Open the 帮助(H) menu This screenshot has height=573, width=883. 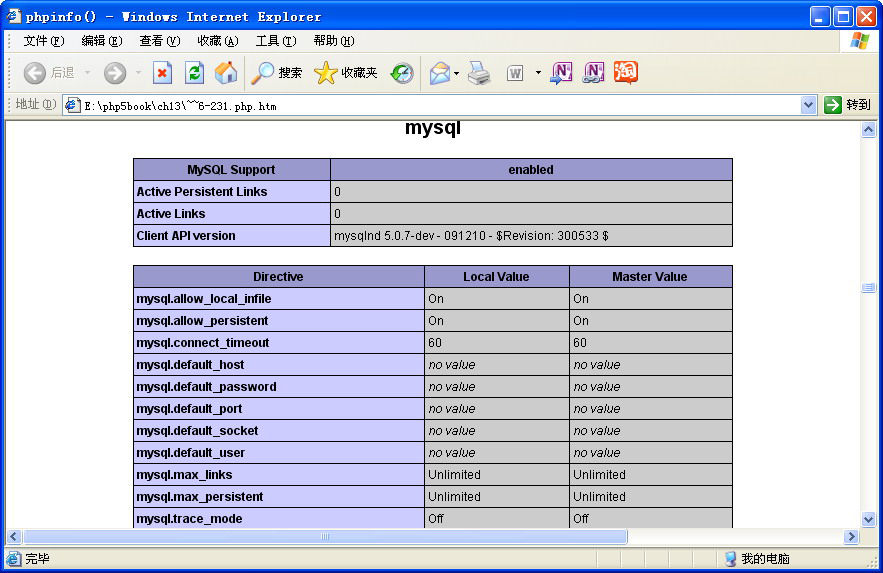pos(334,41)
